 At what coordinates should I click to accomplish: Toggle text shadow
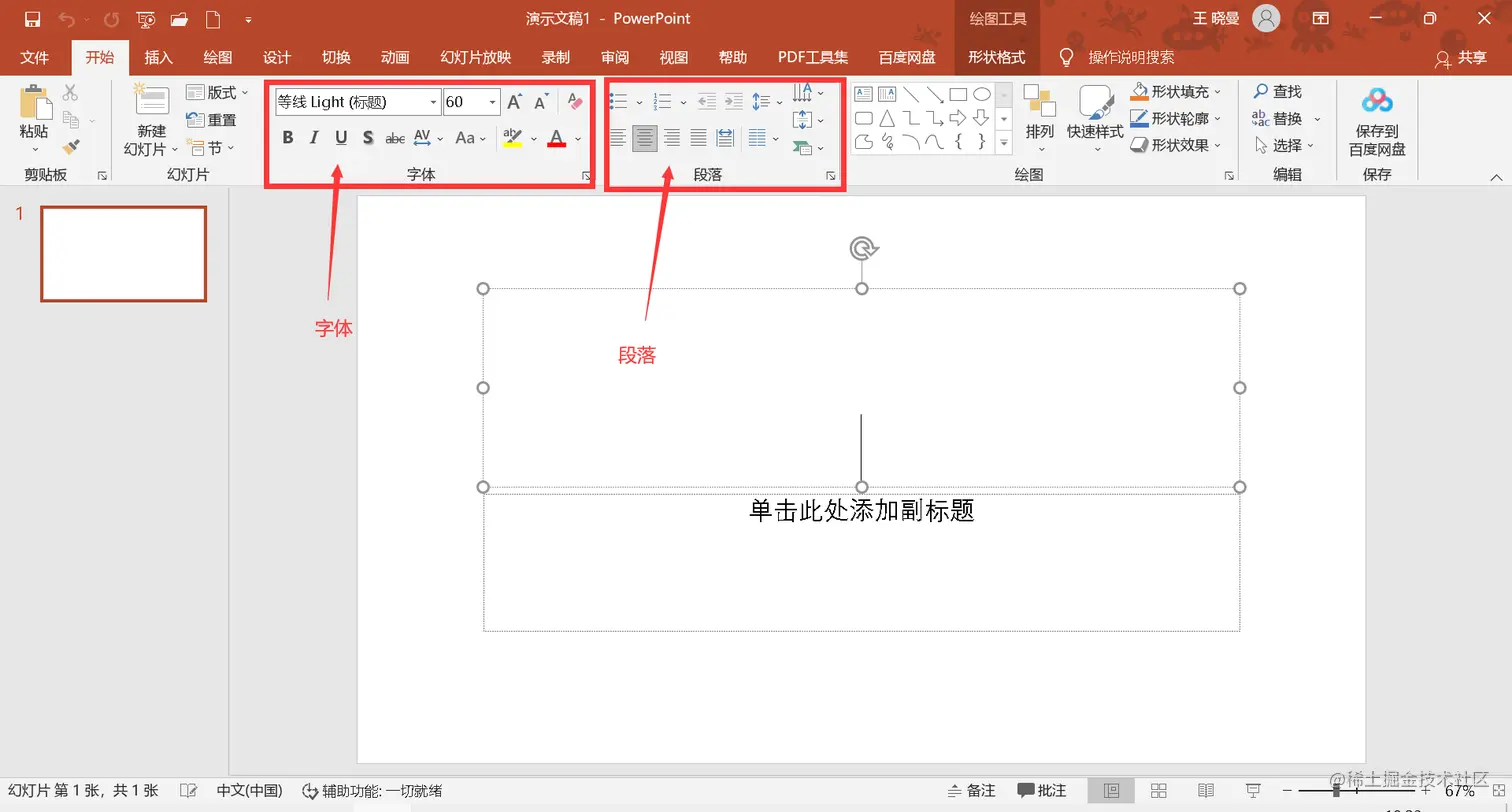(x=368, y=138)
